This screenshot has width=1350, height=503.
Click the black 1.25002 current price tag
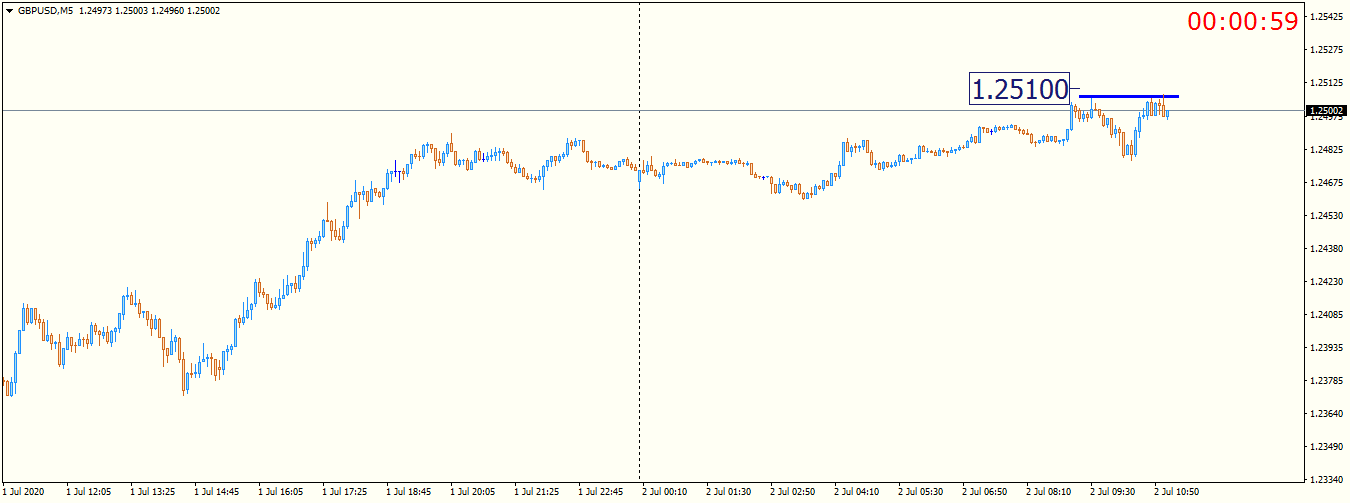[1326, 110]
